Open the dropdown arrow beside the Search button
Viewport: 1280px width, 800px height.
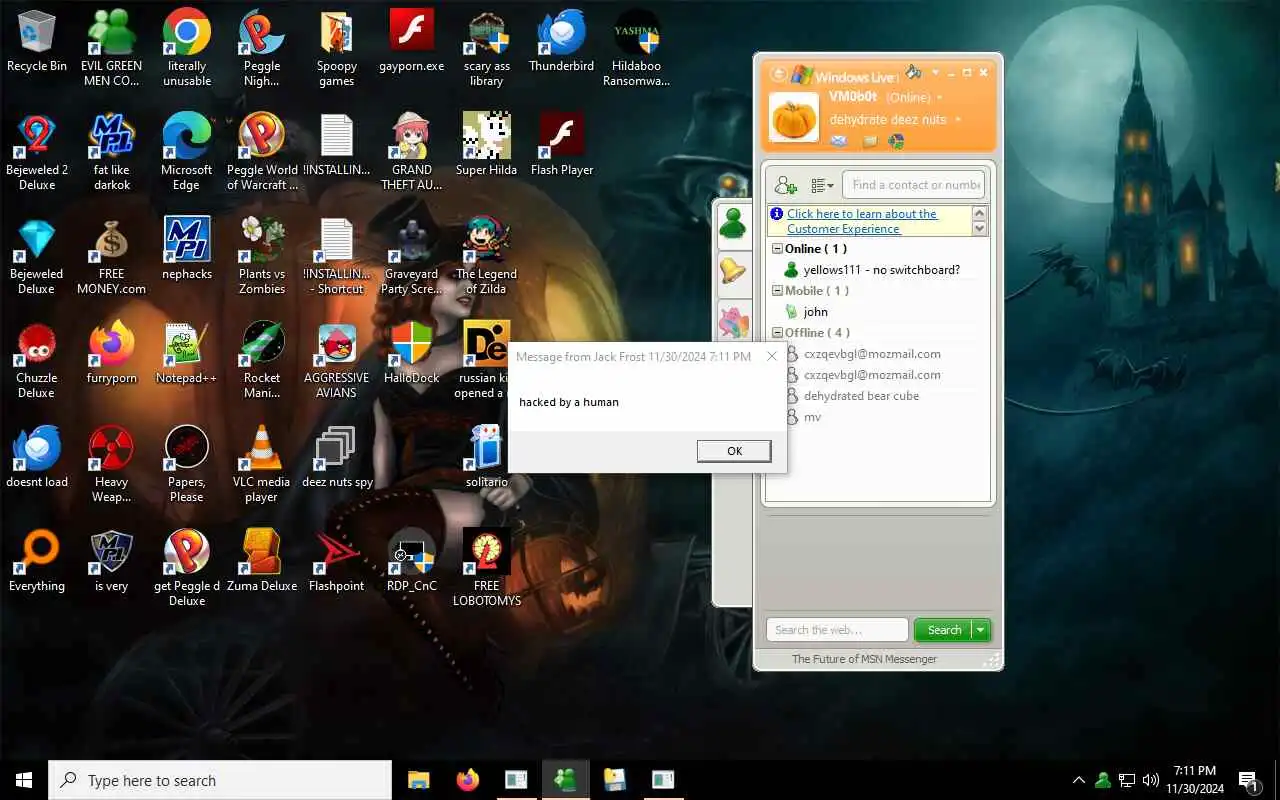pos(981,630)
